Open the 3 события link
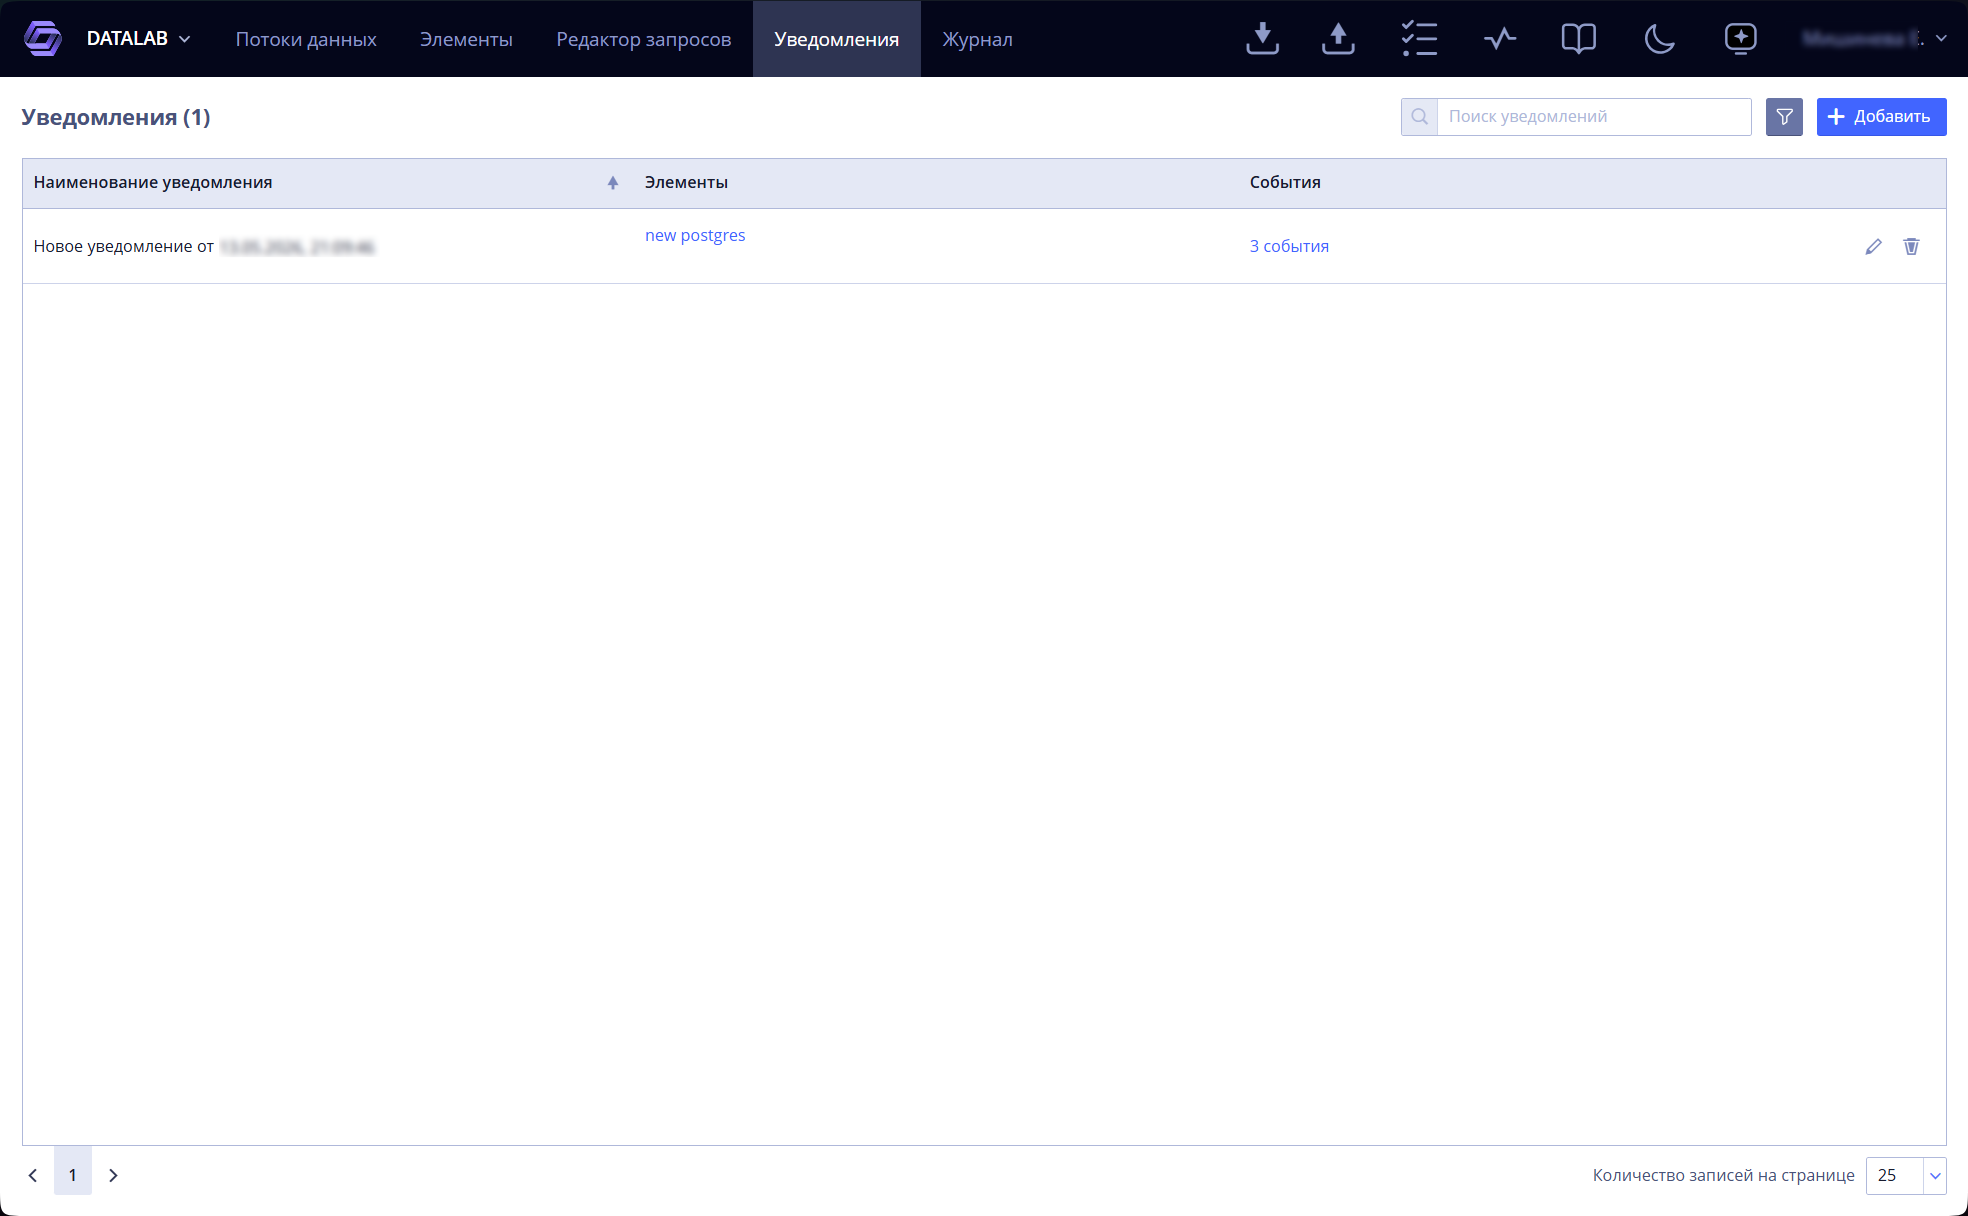Image resolution: width=1968 pixels, height=1216 pixels. pos(1289,246)
